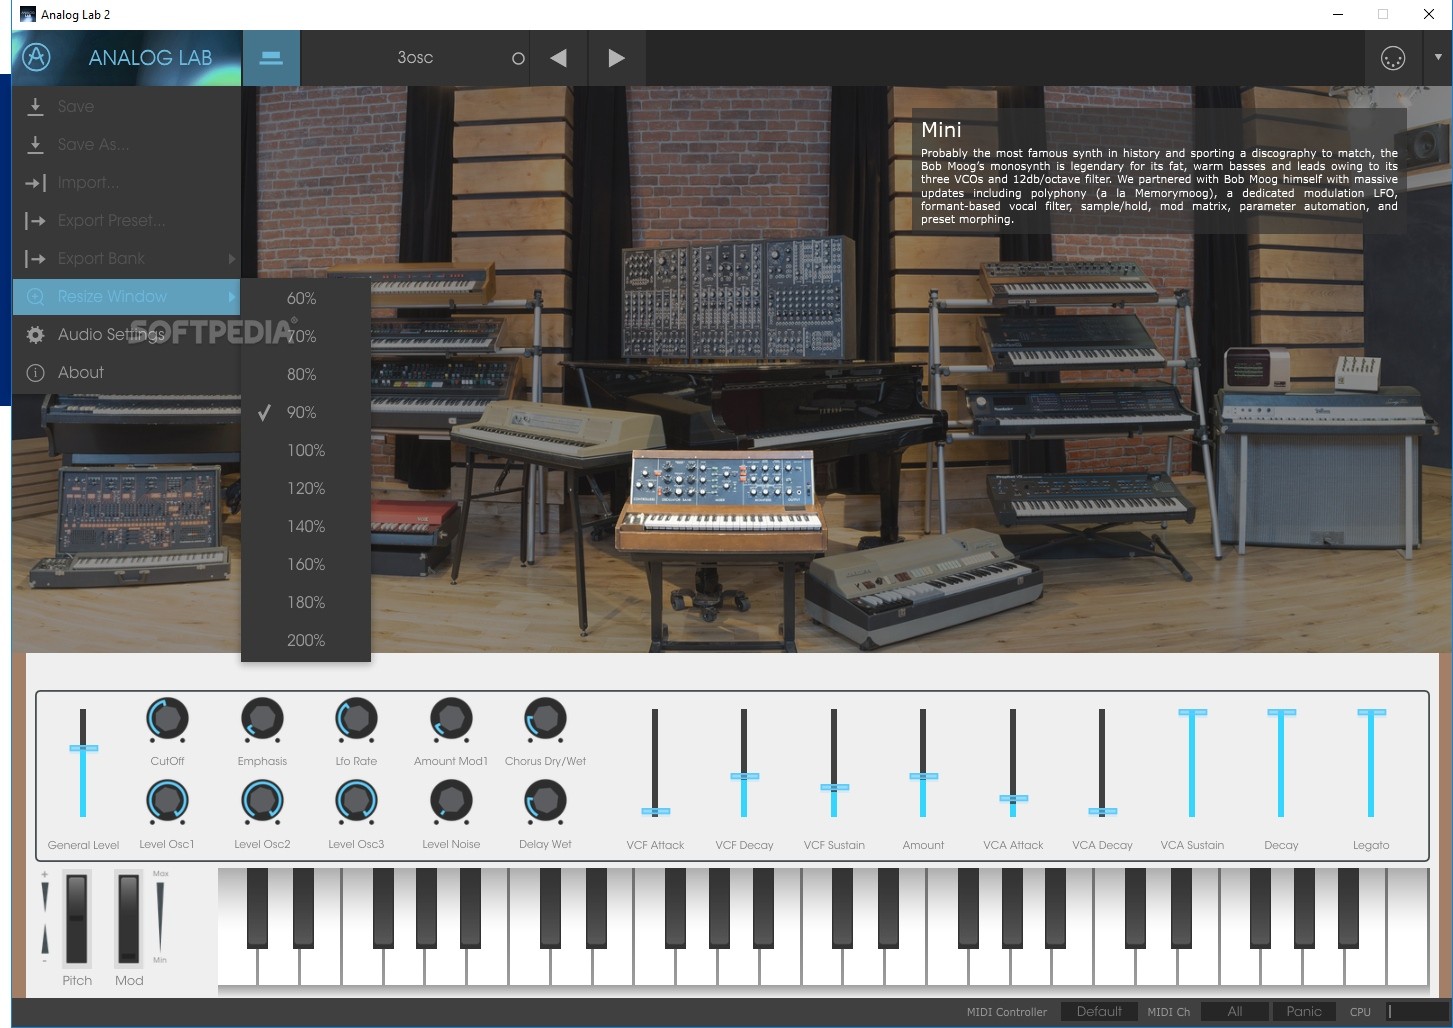Set window size to 160%

[306, 564]
